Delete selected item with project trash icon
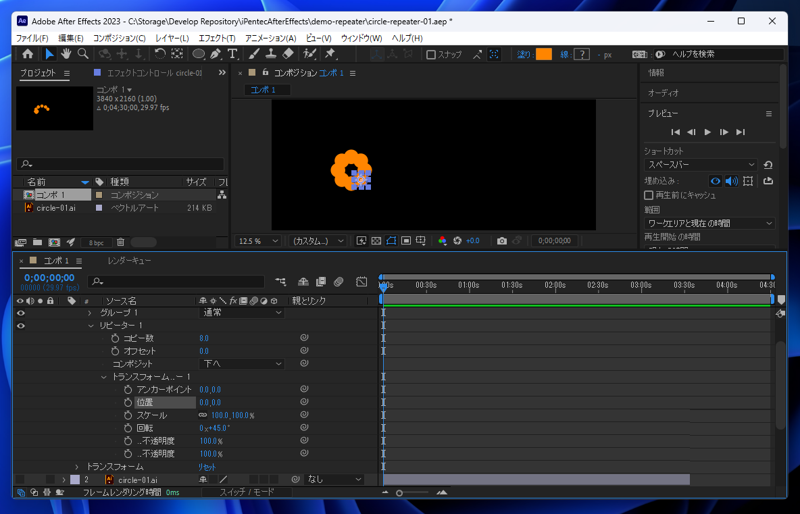The height and width of the screenshot is (514, 800). [x=121, y=242]
